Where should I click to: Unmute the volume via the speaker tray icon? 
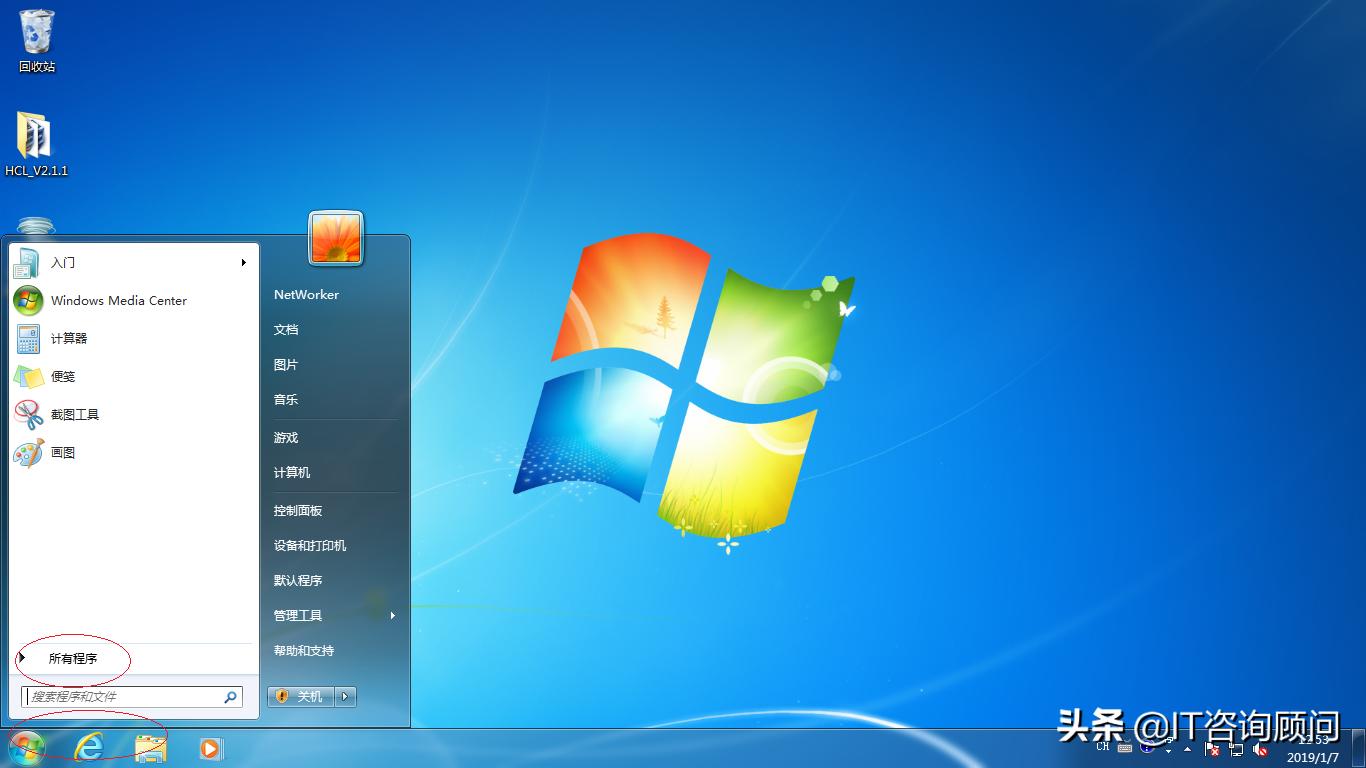1261,750
